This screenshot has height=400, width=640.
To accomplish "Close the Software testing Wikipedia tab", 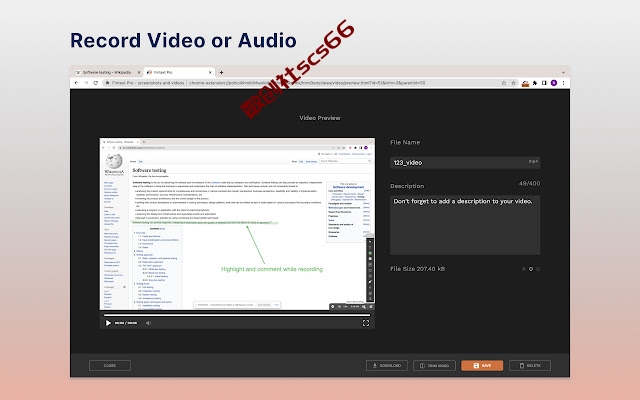I will click(x=139, y=72).
